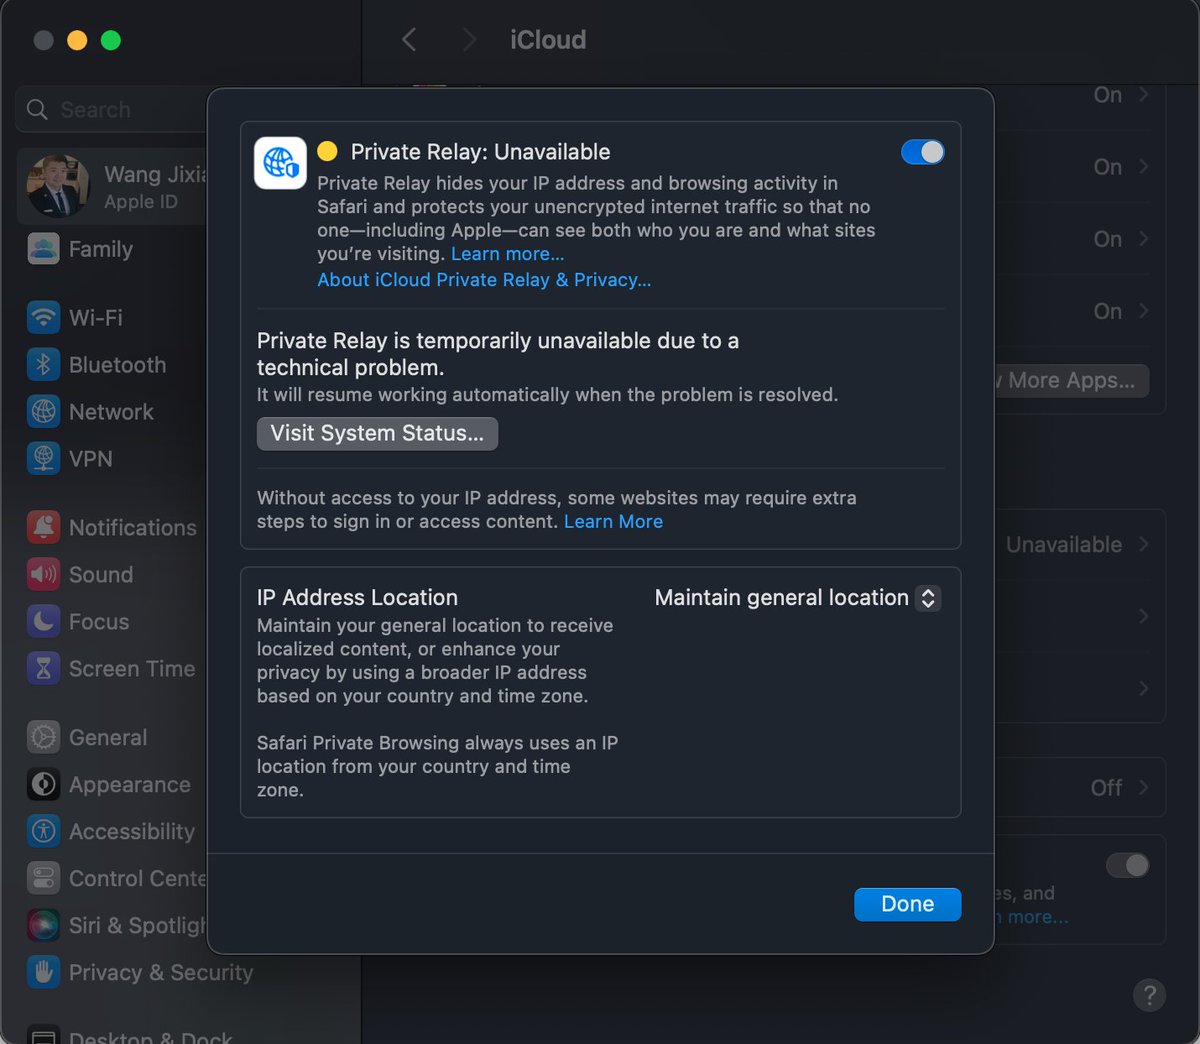Click the Done button
Screen dimensions: 1200x1044
(907, 904)
